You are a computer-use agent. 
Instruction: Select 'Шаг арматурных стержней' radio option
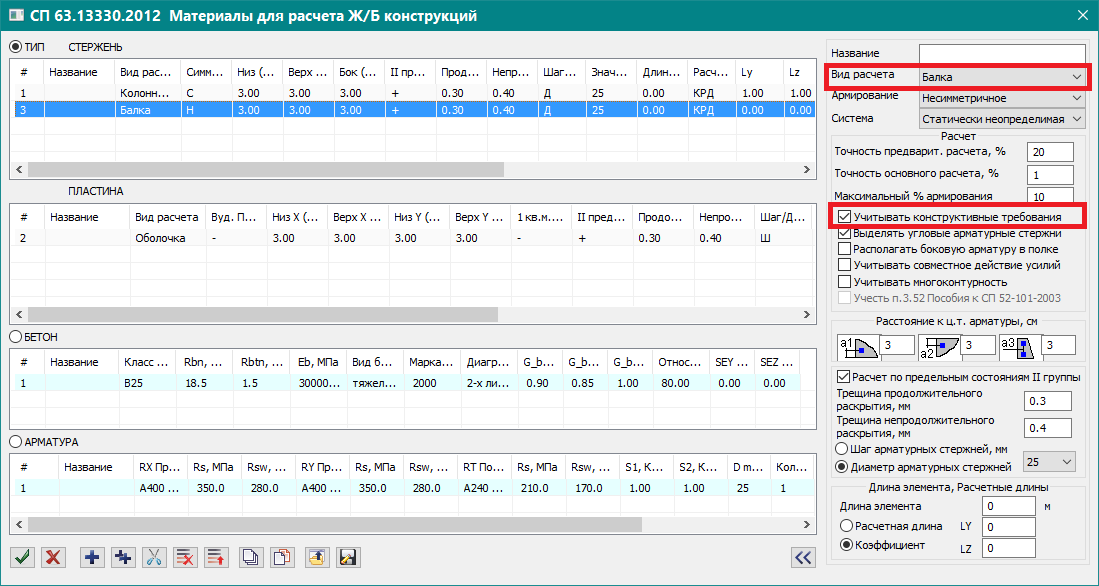842,449
